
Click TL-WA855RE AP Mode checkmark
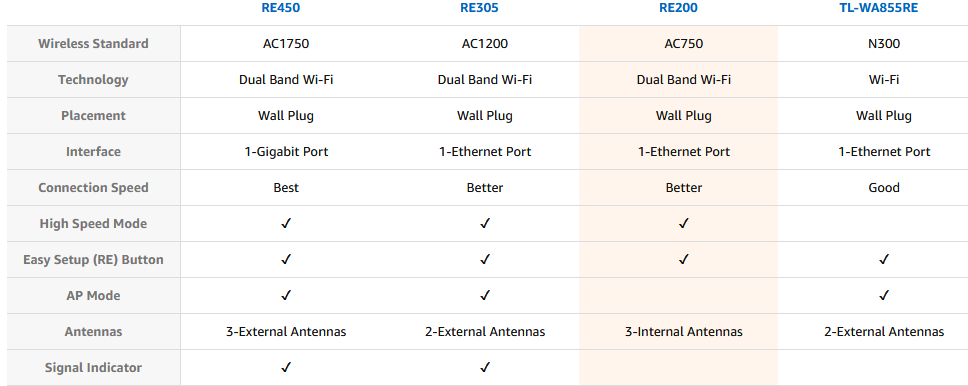coord(883,295)
